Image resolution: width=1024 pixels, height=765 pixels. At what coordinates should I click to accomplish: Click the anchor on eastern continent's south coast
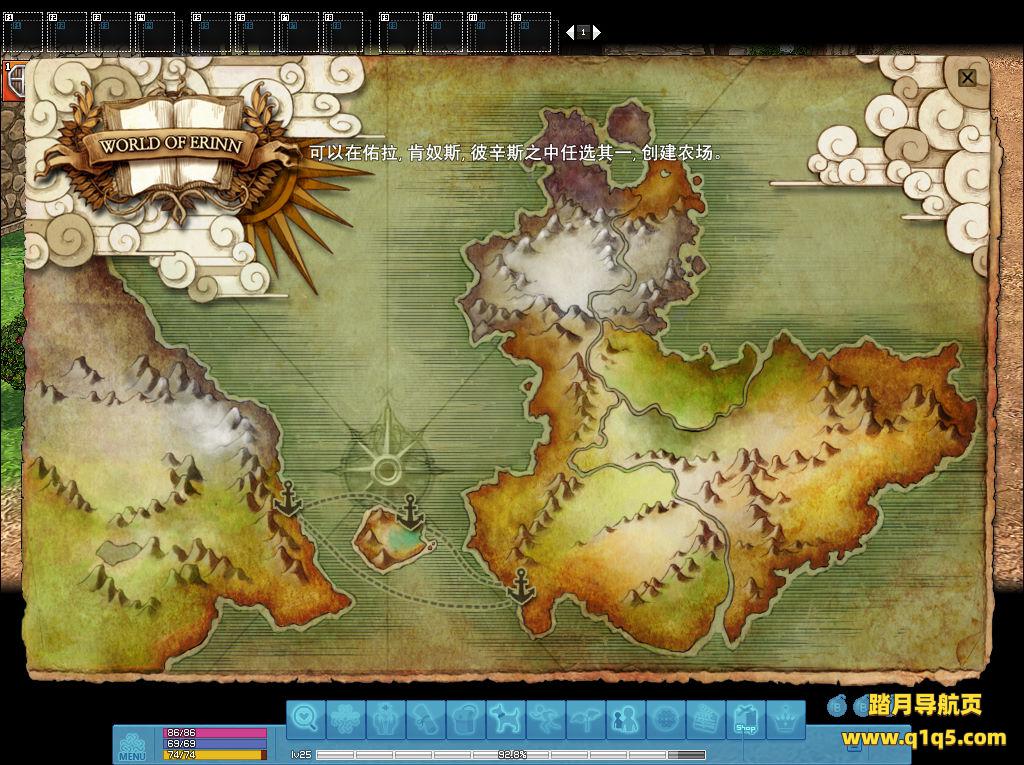pos(521,587)
